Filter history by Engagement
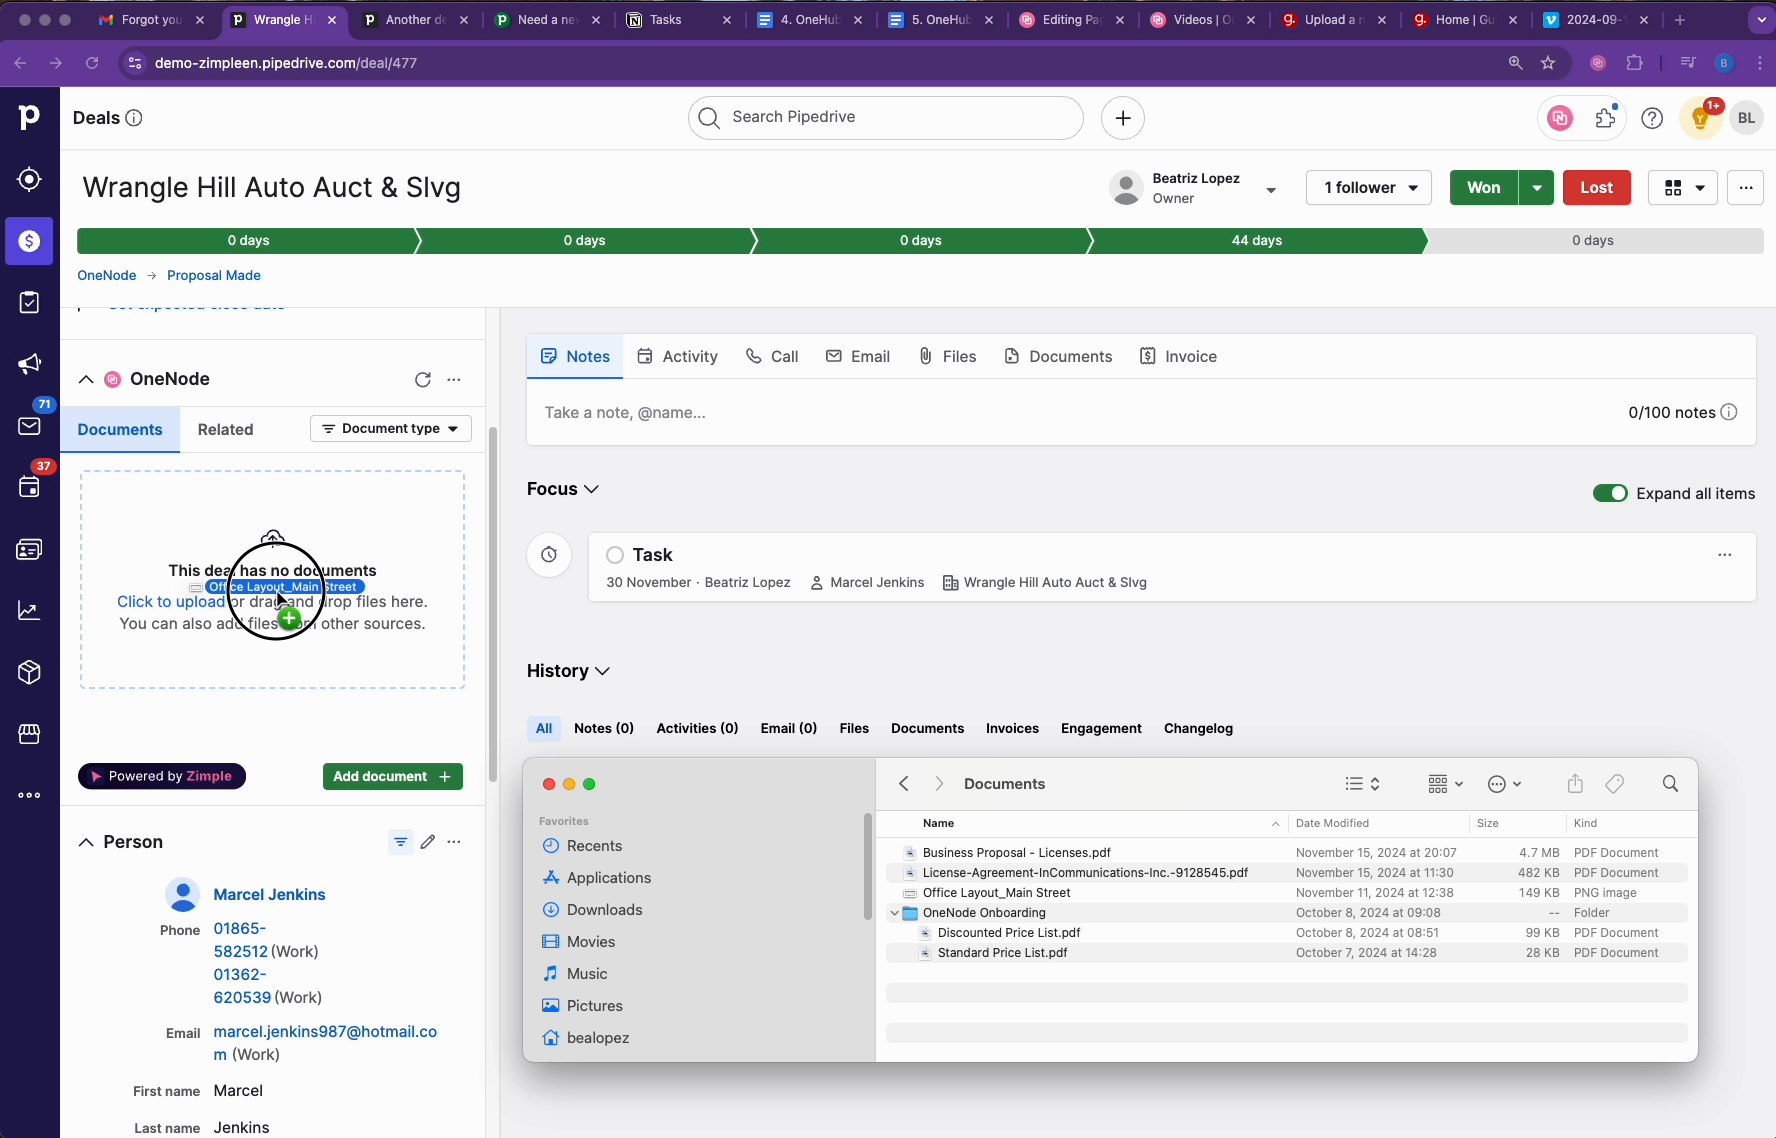 coord(1101,729)
